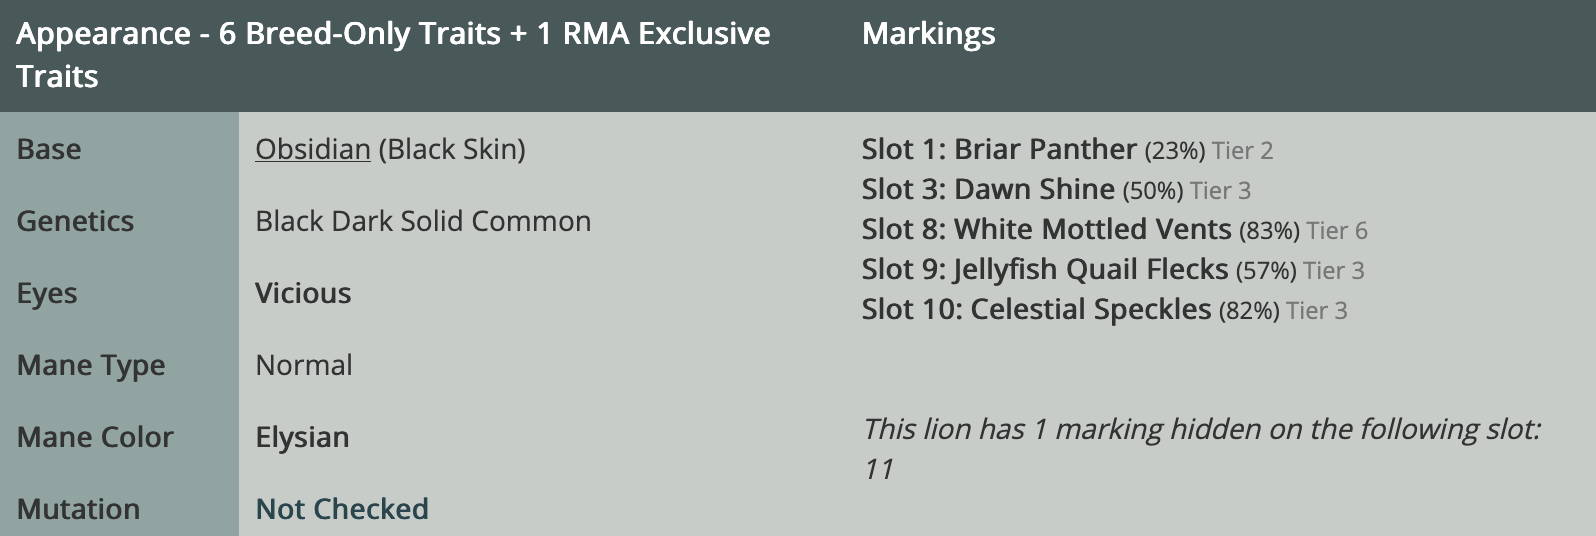Click the Markings column header
The height and width of the screenshot is (536, 1596).
pyautogui.click(x=928, y=34)
